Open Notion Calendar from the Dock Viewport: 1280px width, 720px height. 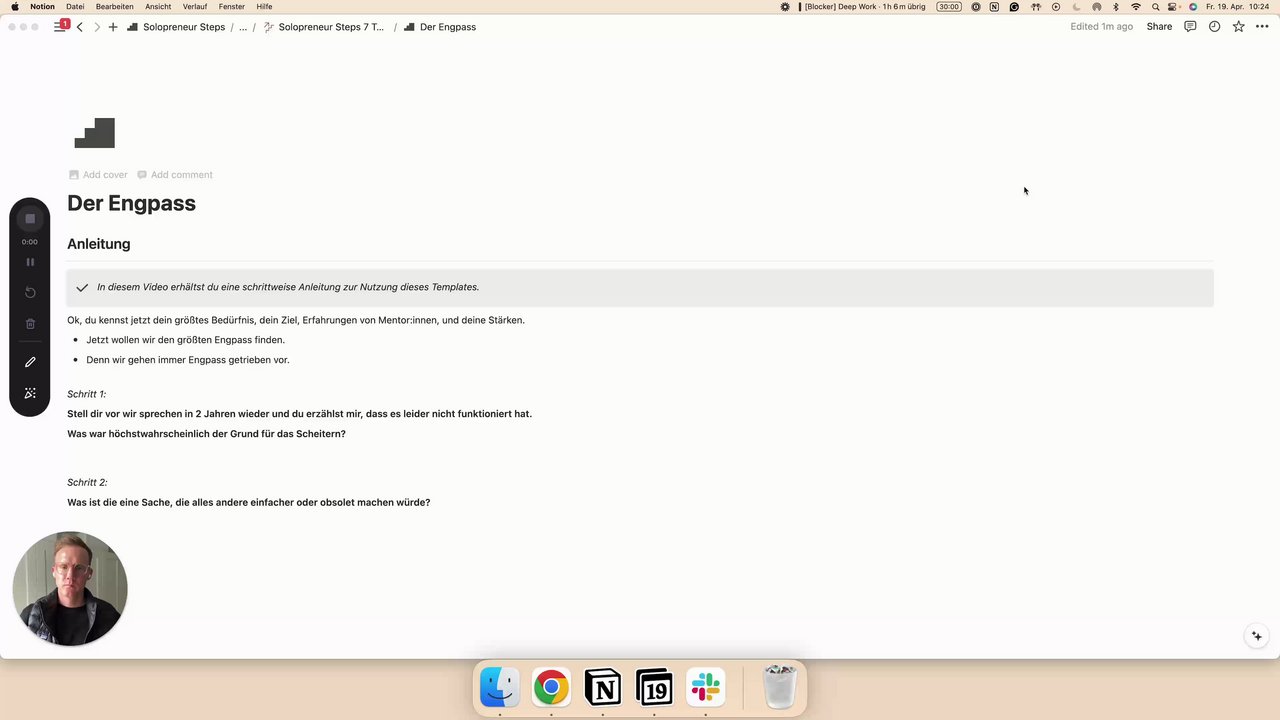654,688
